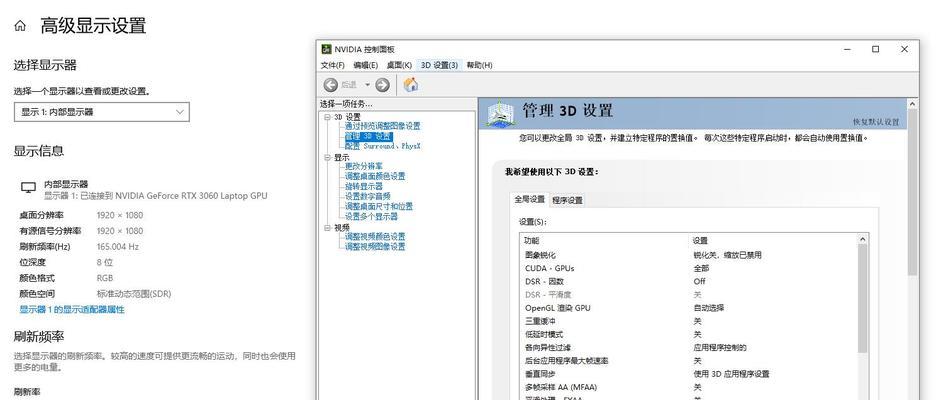Open the 3D 设置(3) menu
Viewport: 936px width, 400px height.
click(439, 65)
